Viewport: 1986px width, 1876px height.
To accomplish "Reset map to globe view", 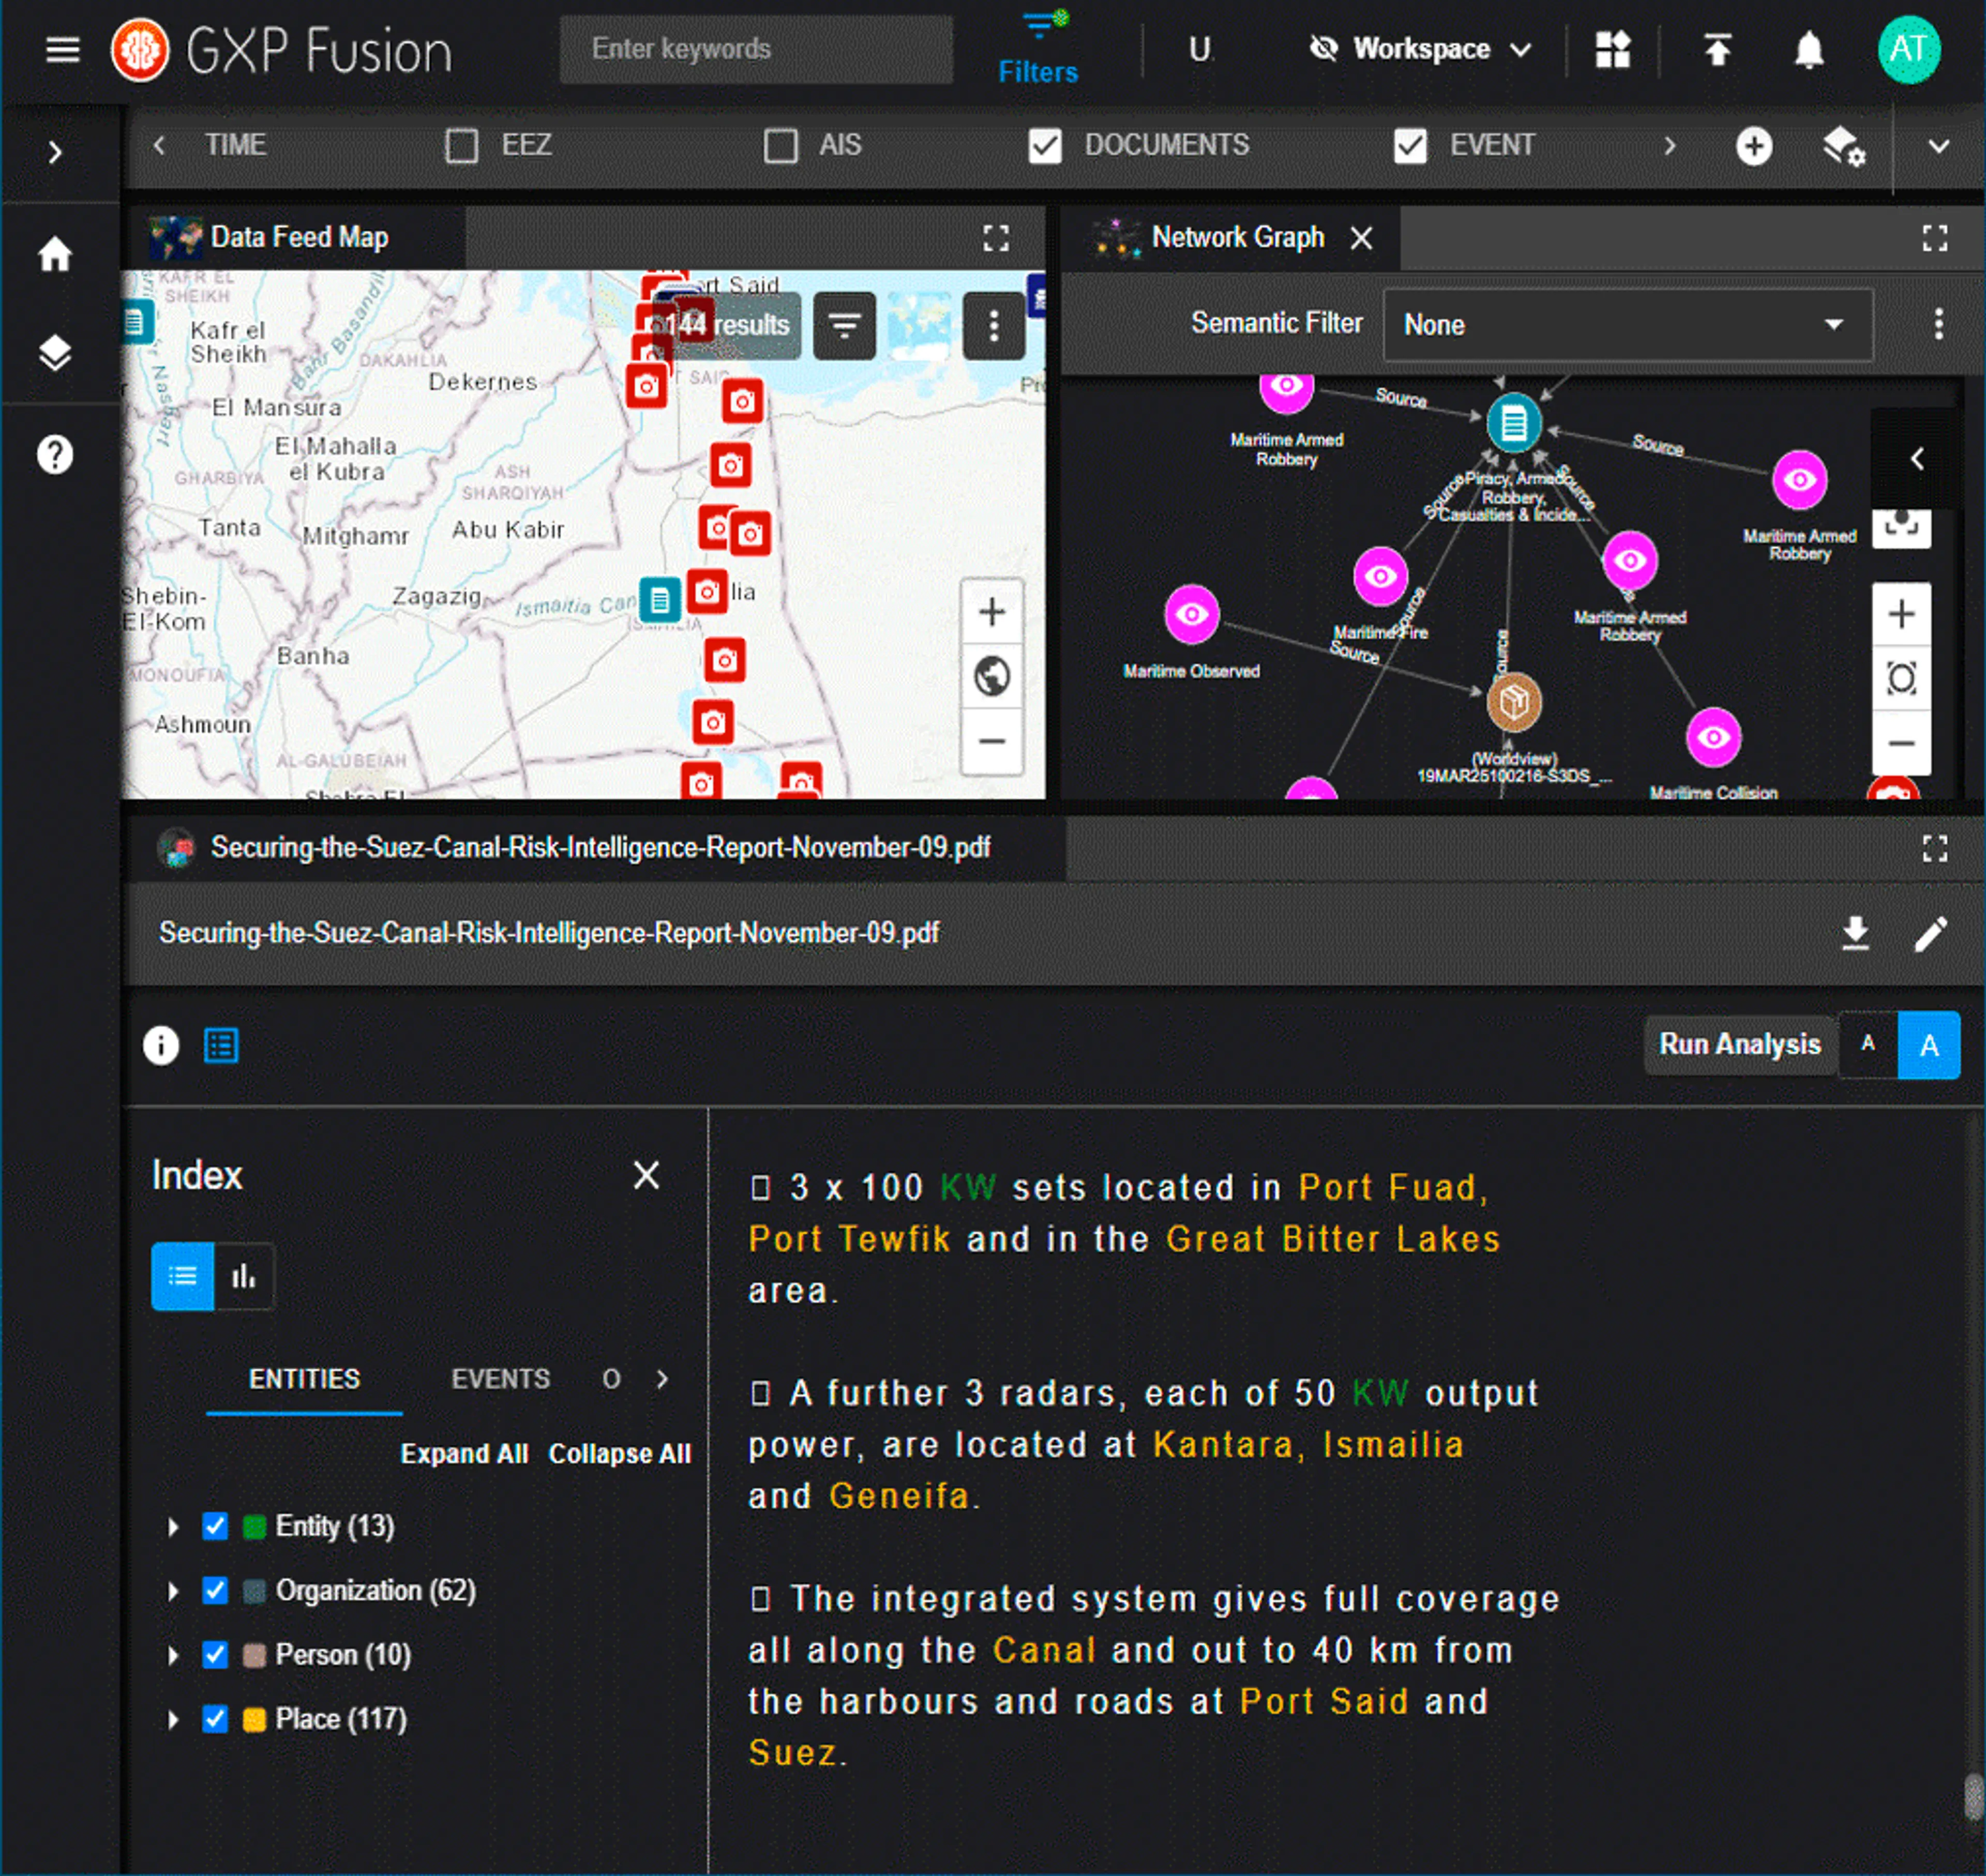I will point(991,677).
